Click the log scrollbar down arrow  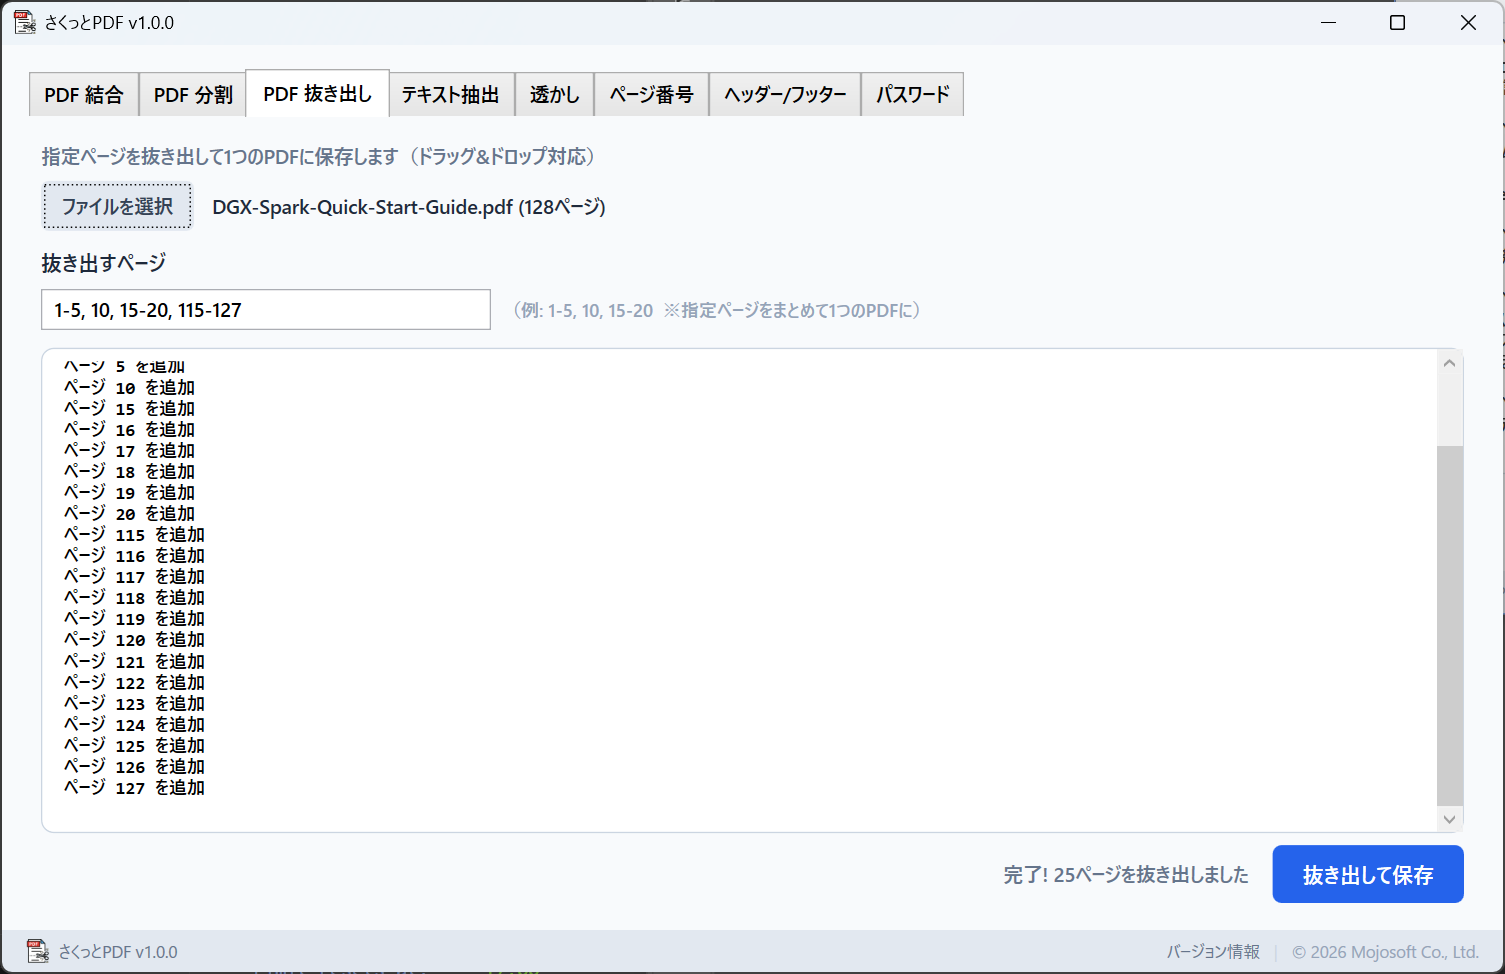point(1449,819)
